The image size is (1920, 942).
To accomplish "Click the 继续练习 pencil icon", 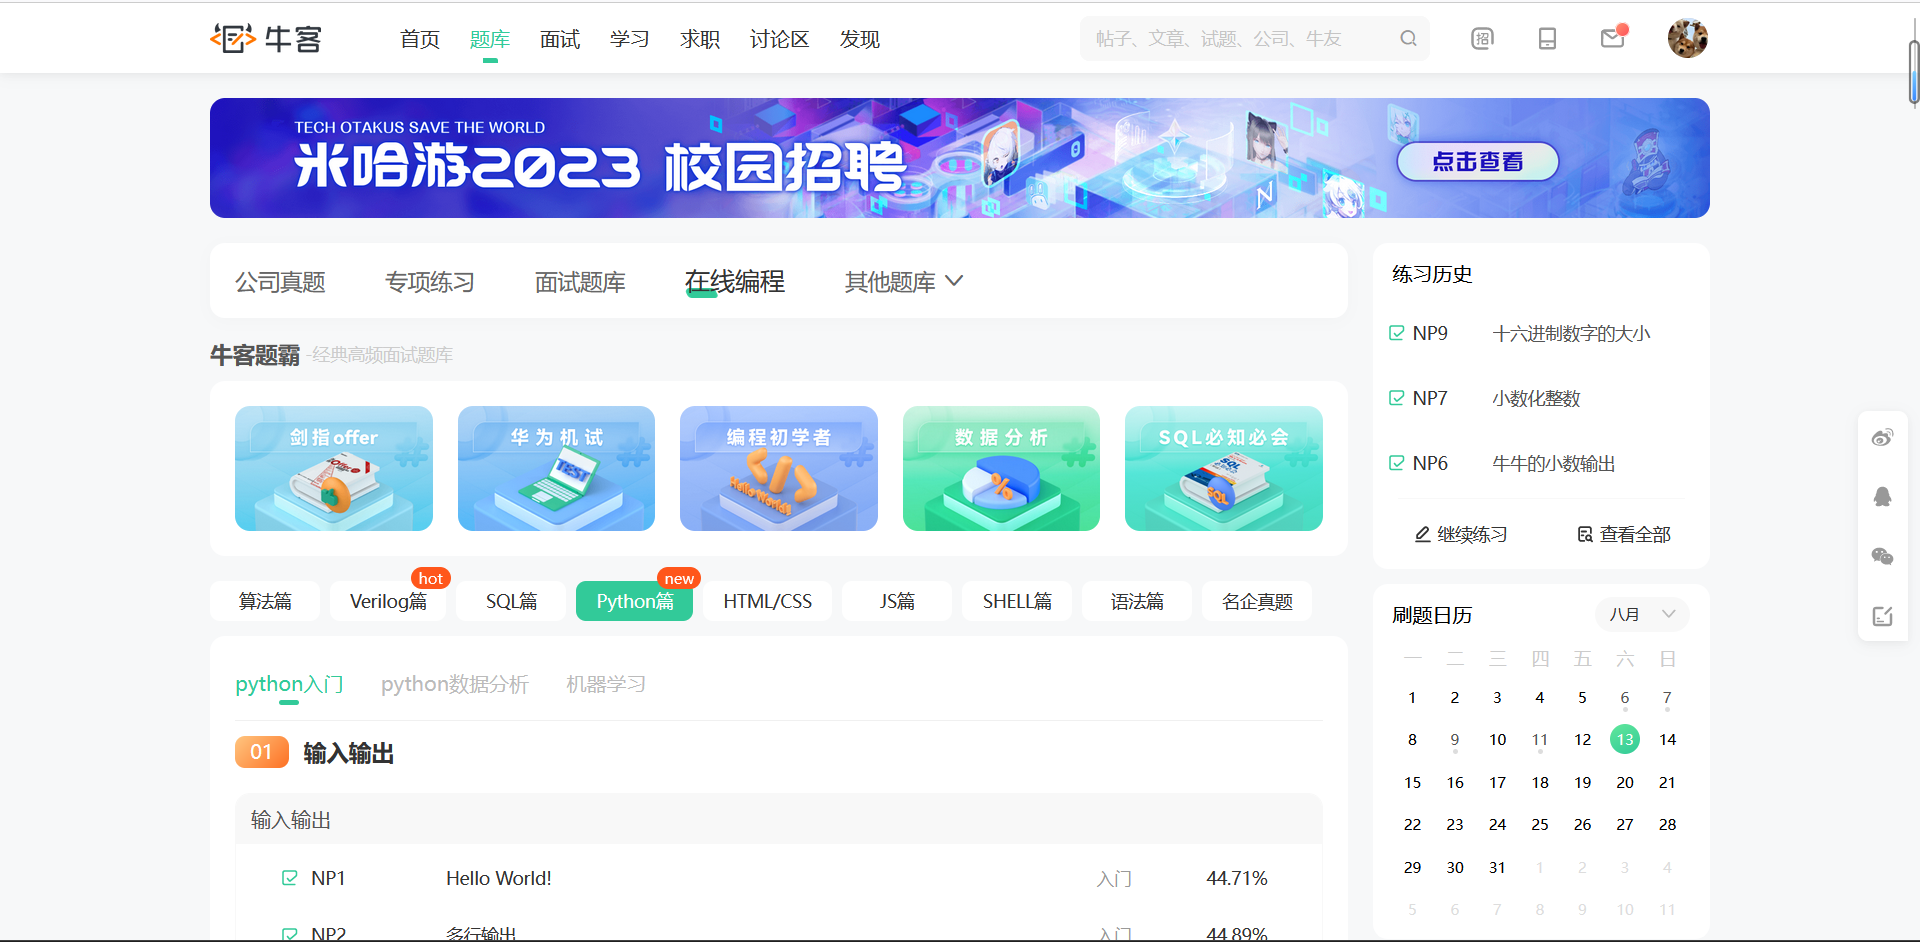I will tap(1422, 534).
